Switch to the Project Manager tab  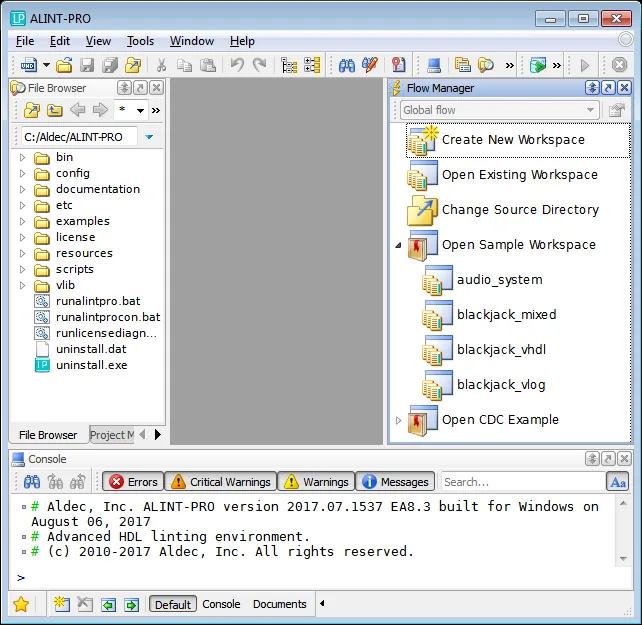[112, 435]
